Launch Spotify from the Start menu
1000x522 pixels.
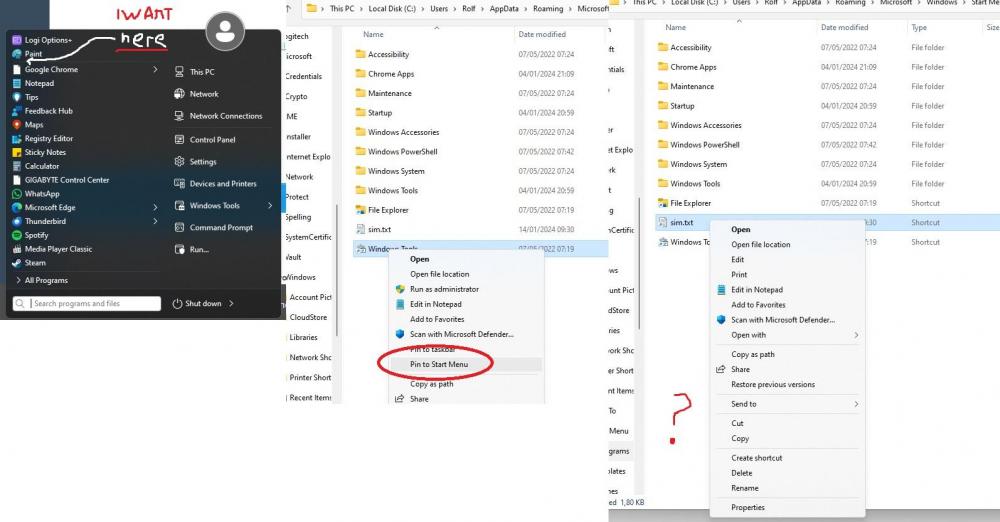[x=36, y=235]
